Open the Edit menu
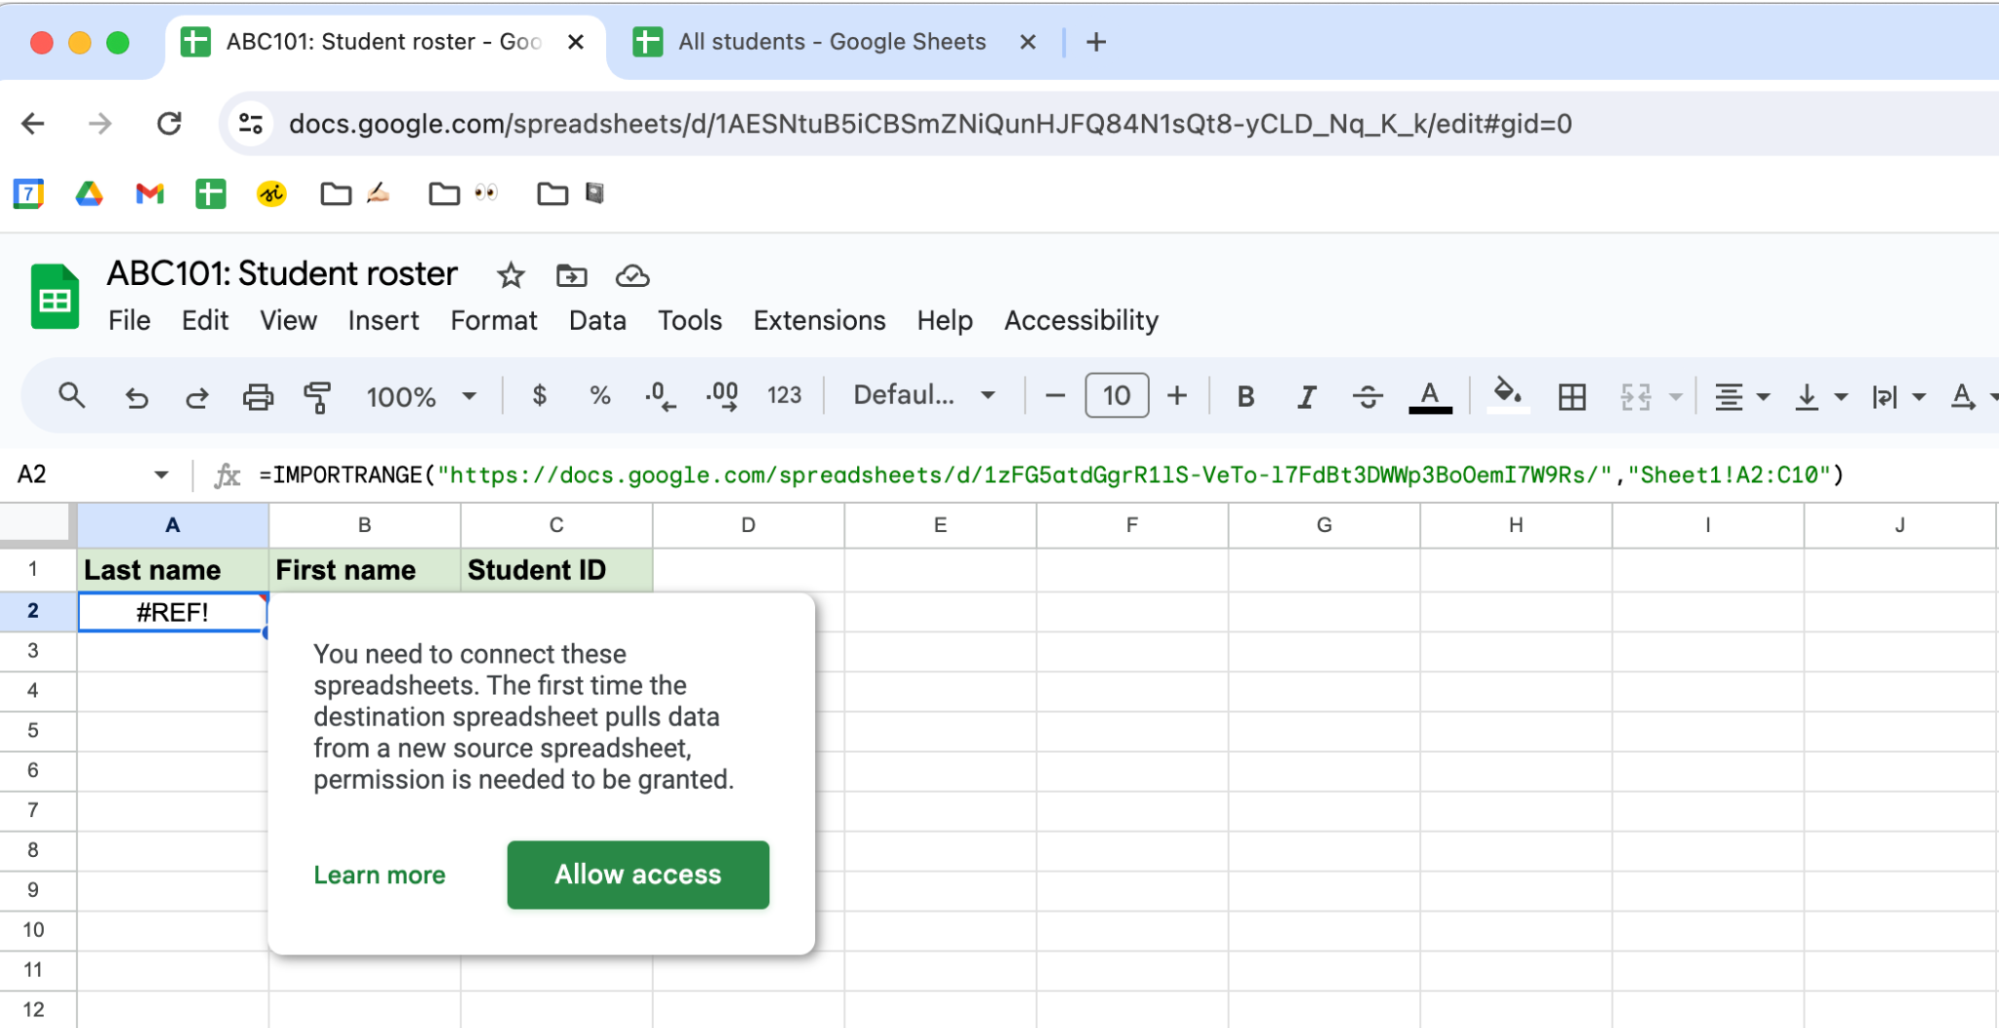The width and height of the screenshot is (1999, 1028). (205, 321)
